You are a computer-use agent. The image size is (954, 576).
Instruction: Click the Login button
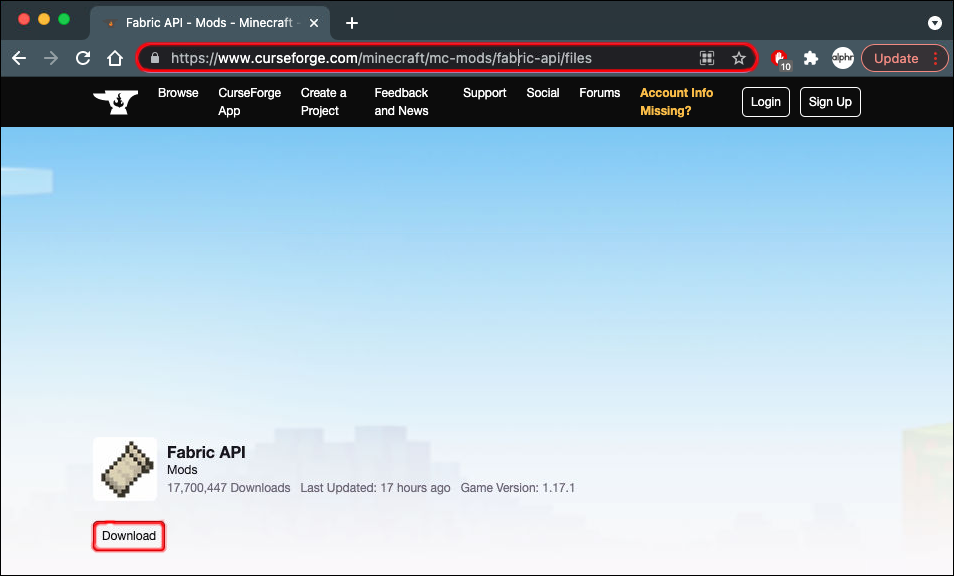click(765, 102)
